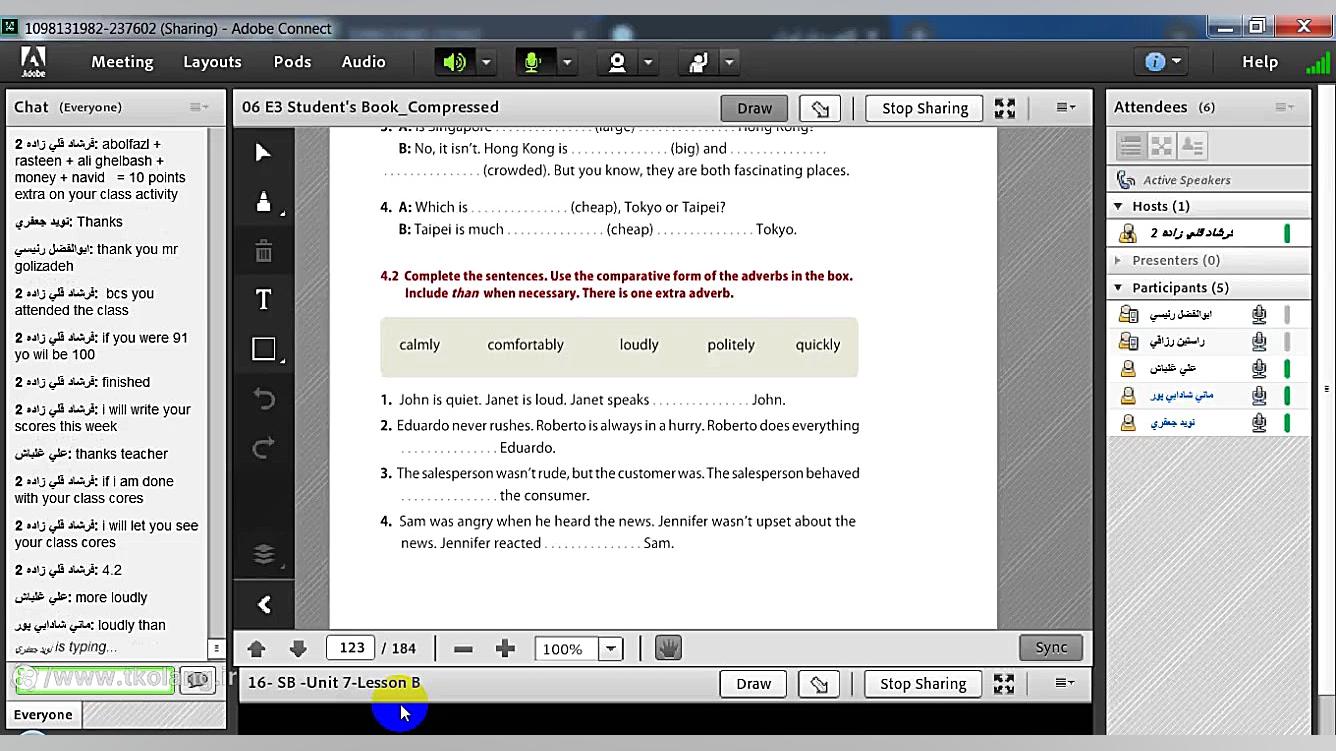Click the trash delete tool
The height and width of the screenshot is (751, 1336).
263,251
